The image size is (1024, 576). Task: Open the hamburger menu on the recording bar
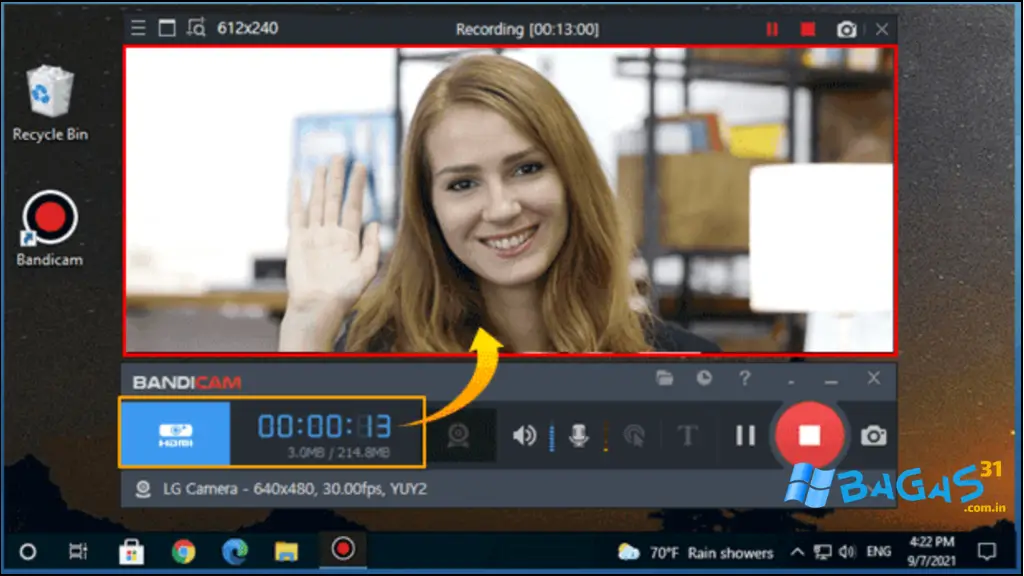[137, 28]
